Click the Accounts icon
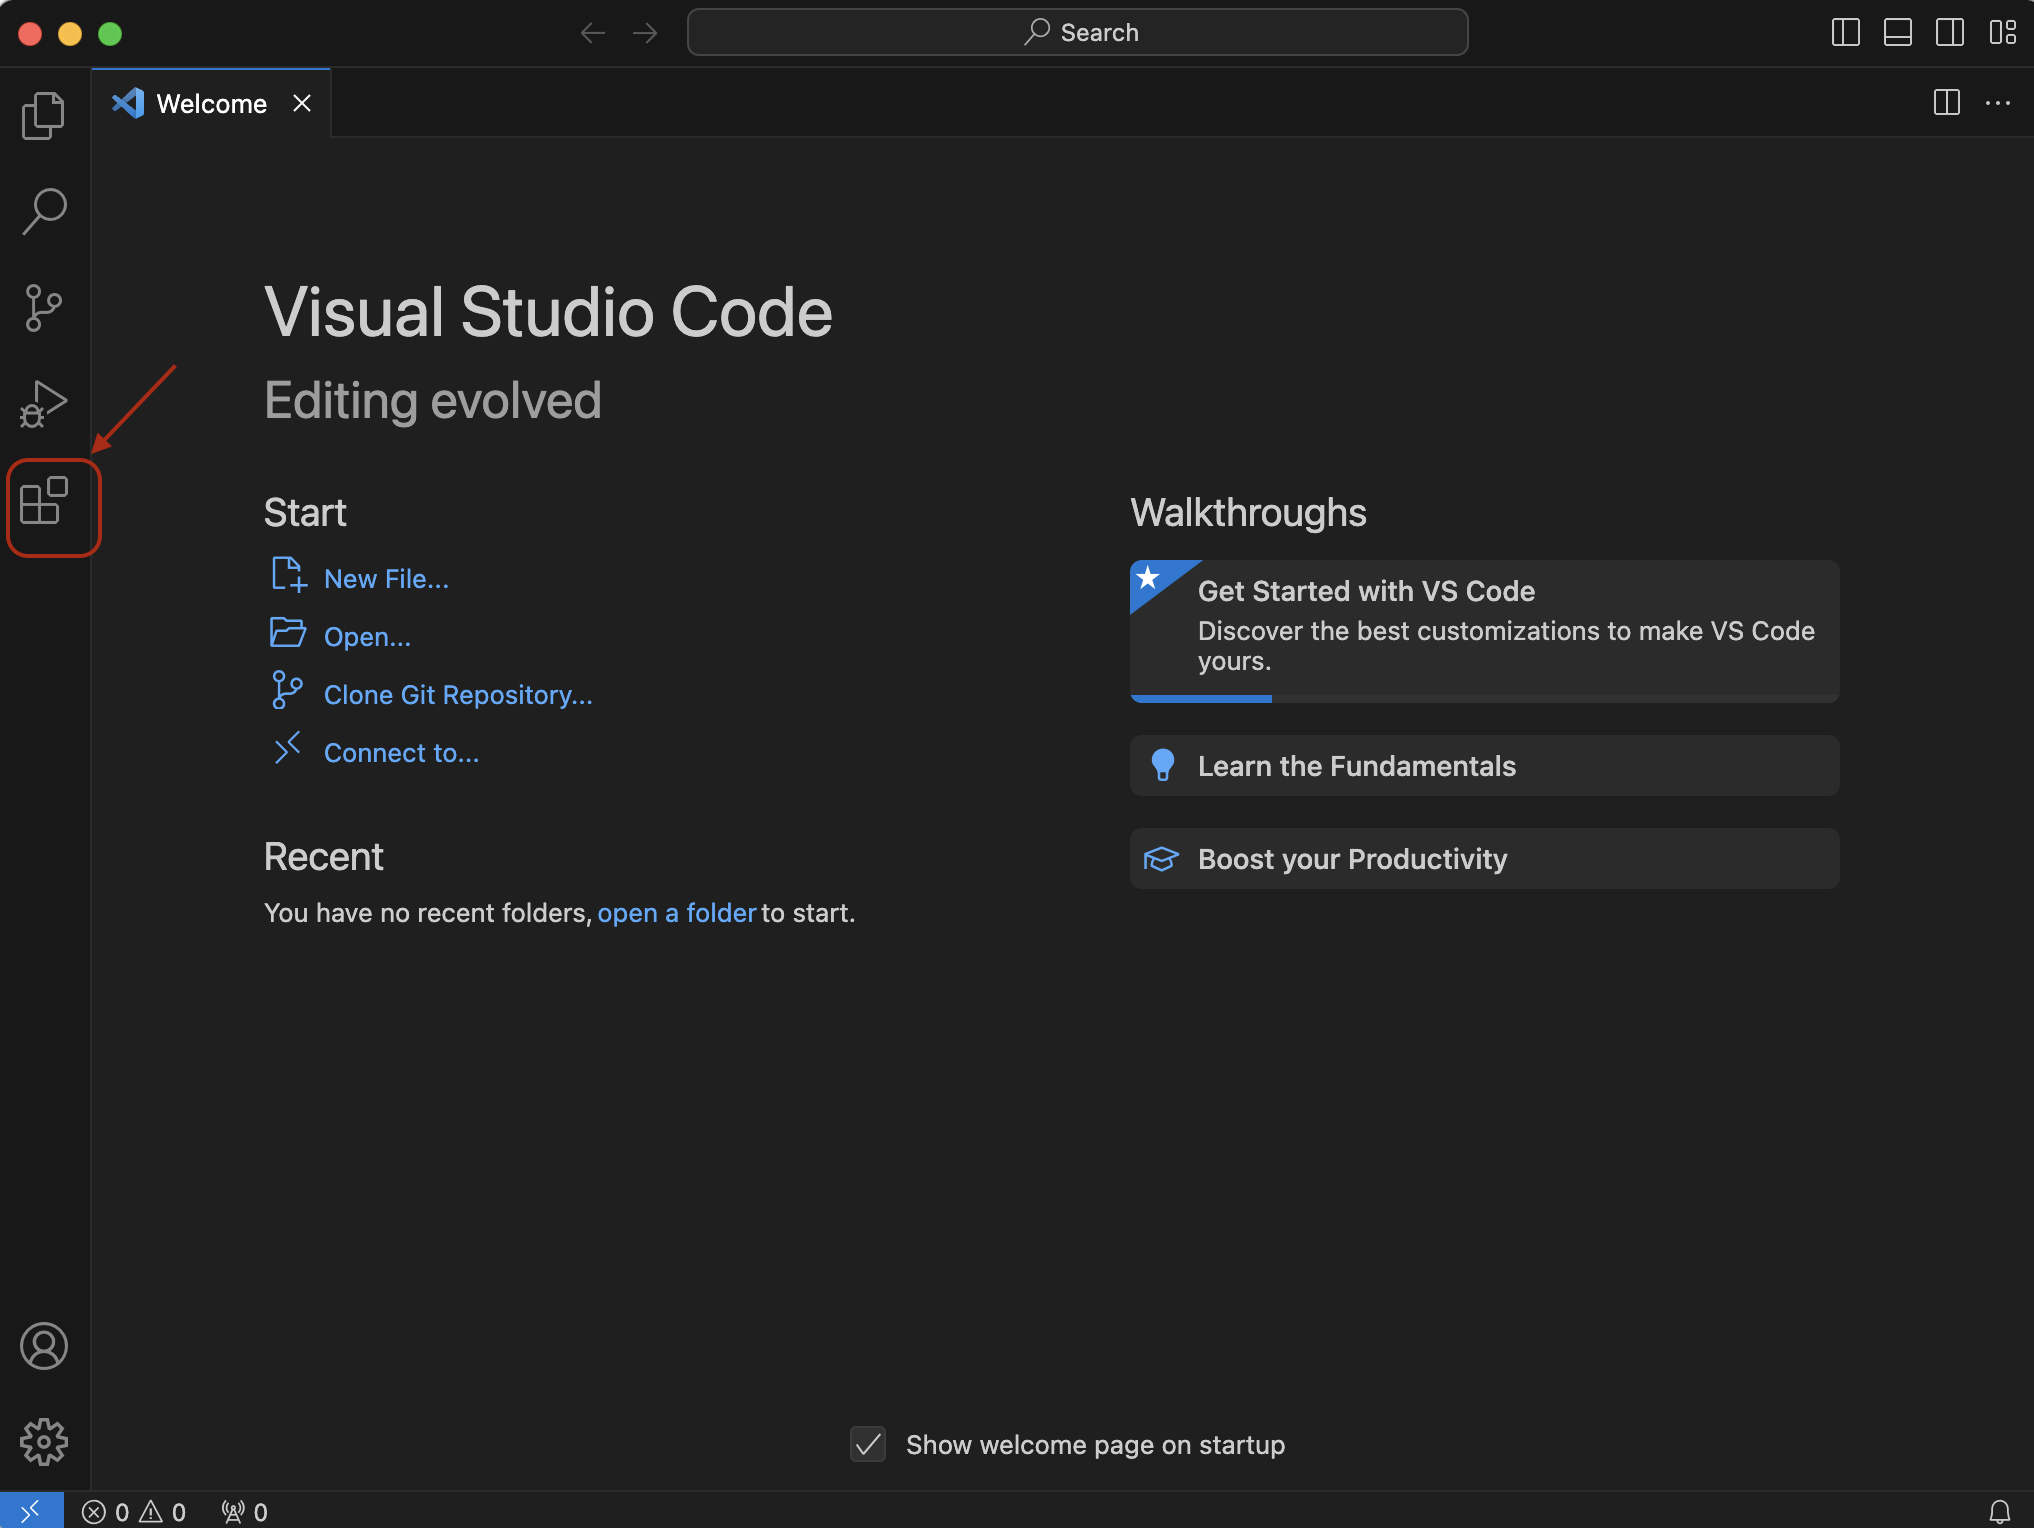Screen dimensions: 2034x1528 coord(44,1347)
